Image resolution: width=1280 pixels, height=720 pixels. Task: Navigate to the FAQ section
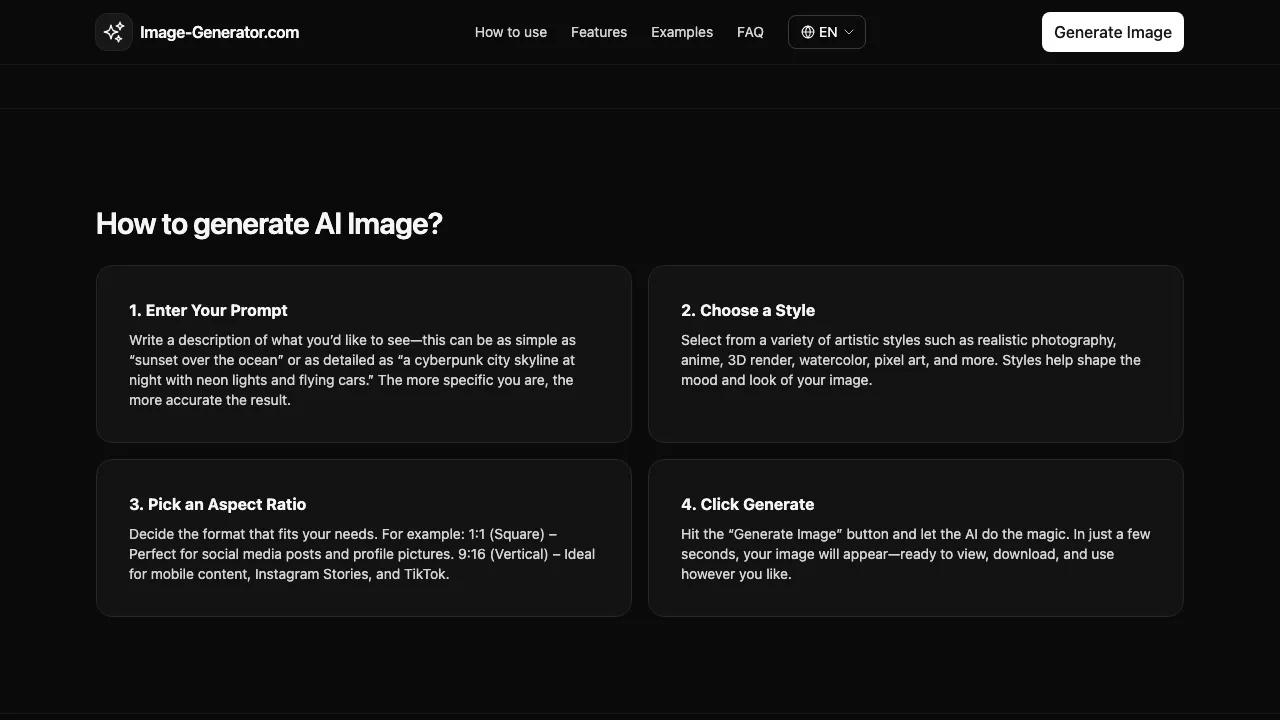tap(750, 32)
